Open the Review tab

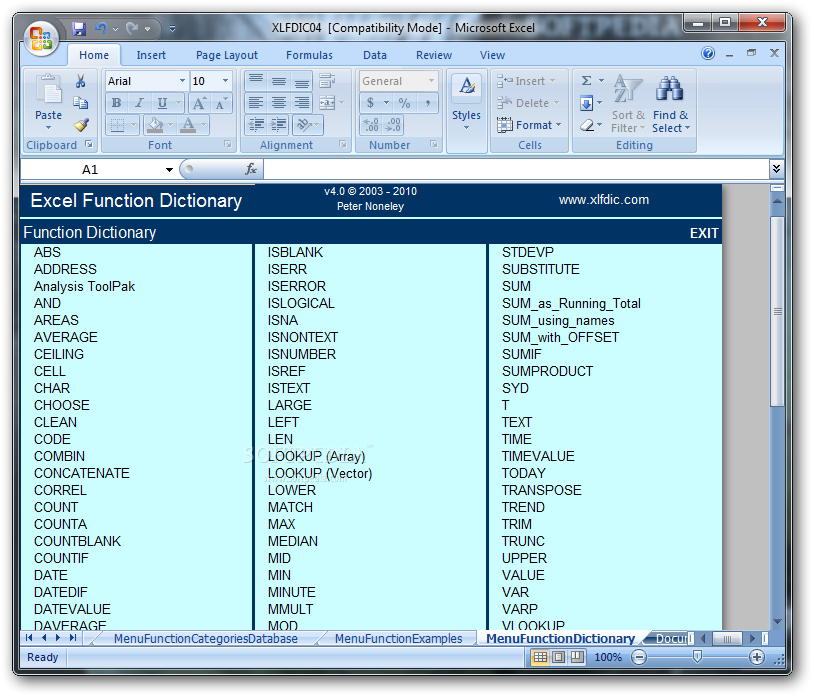click(x=433, y=55)
